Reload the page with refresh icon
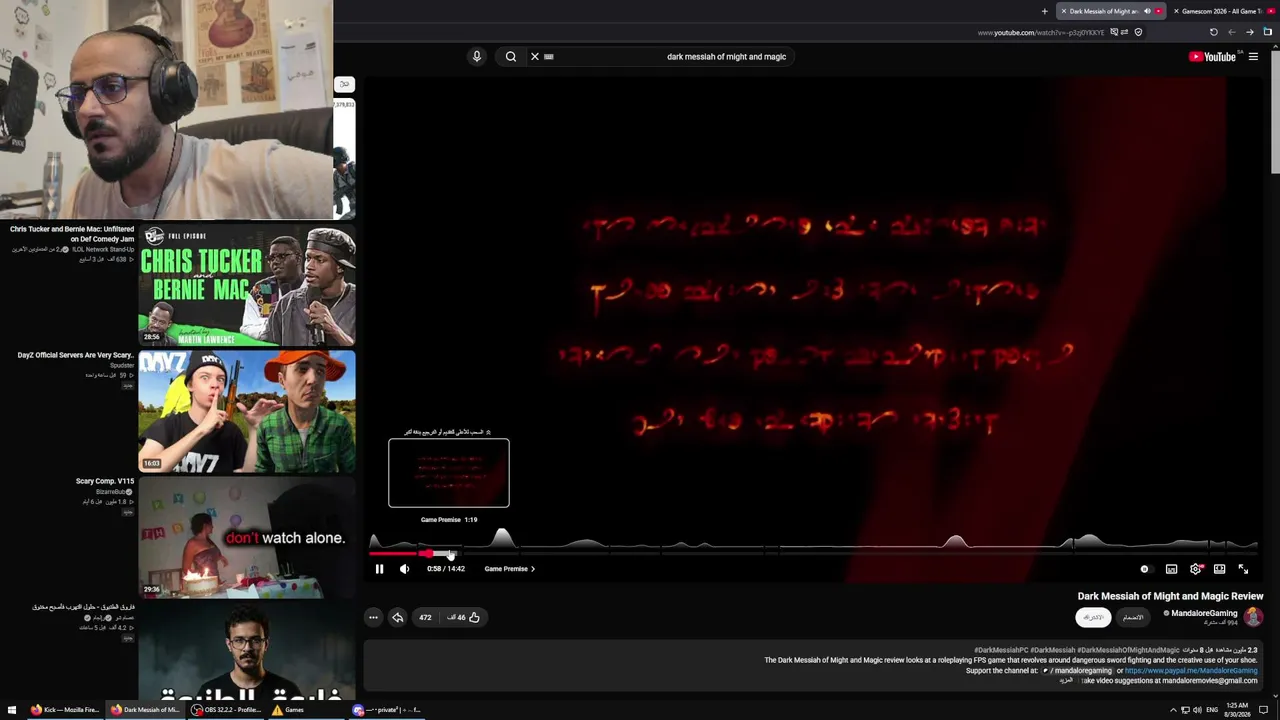This screenshot has width=1280, height=720. click(x=1214, y=32)
